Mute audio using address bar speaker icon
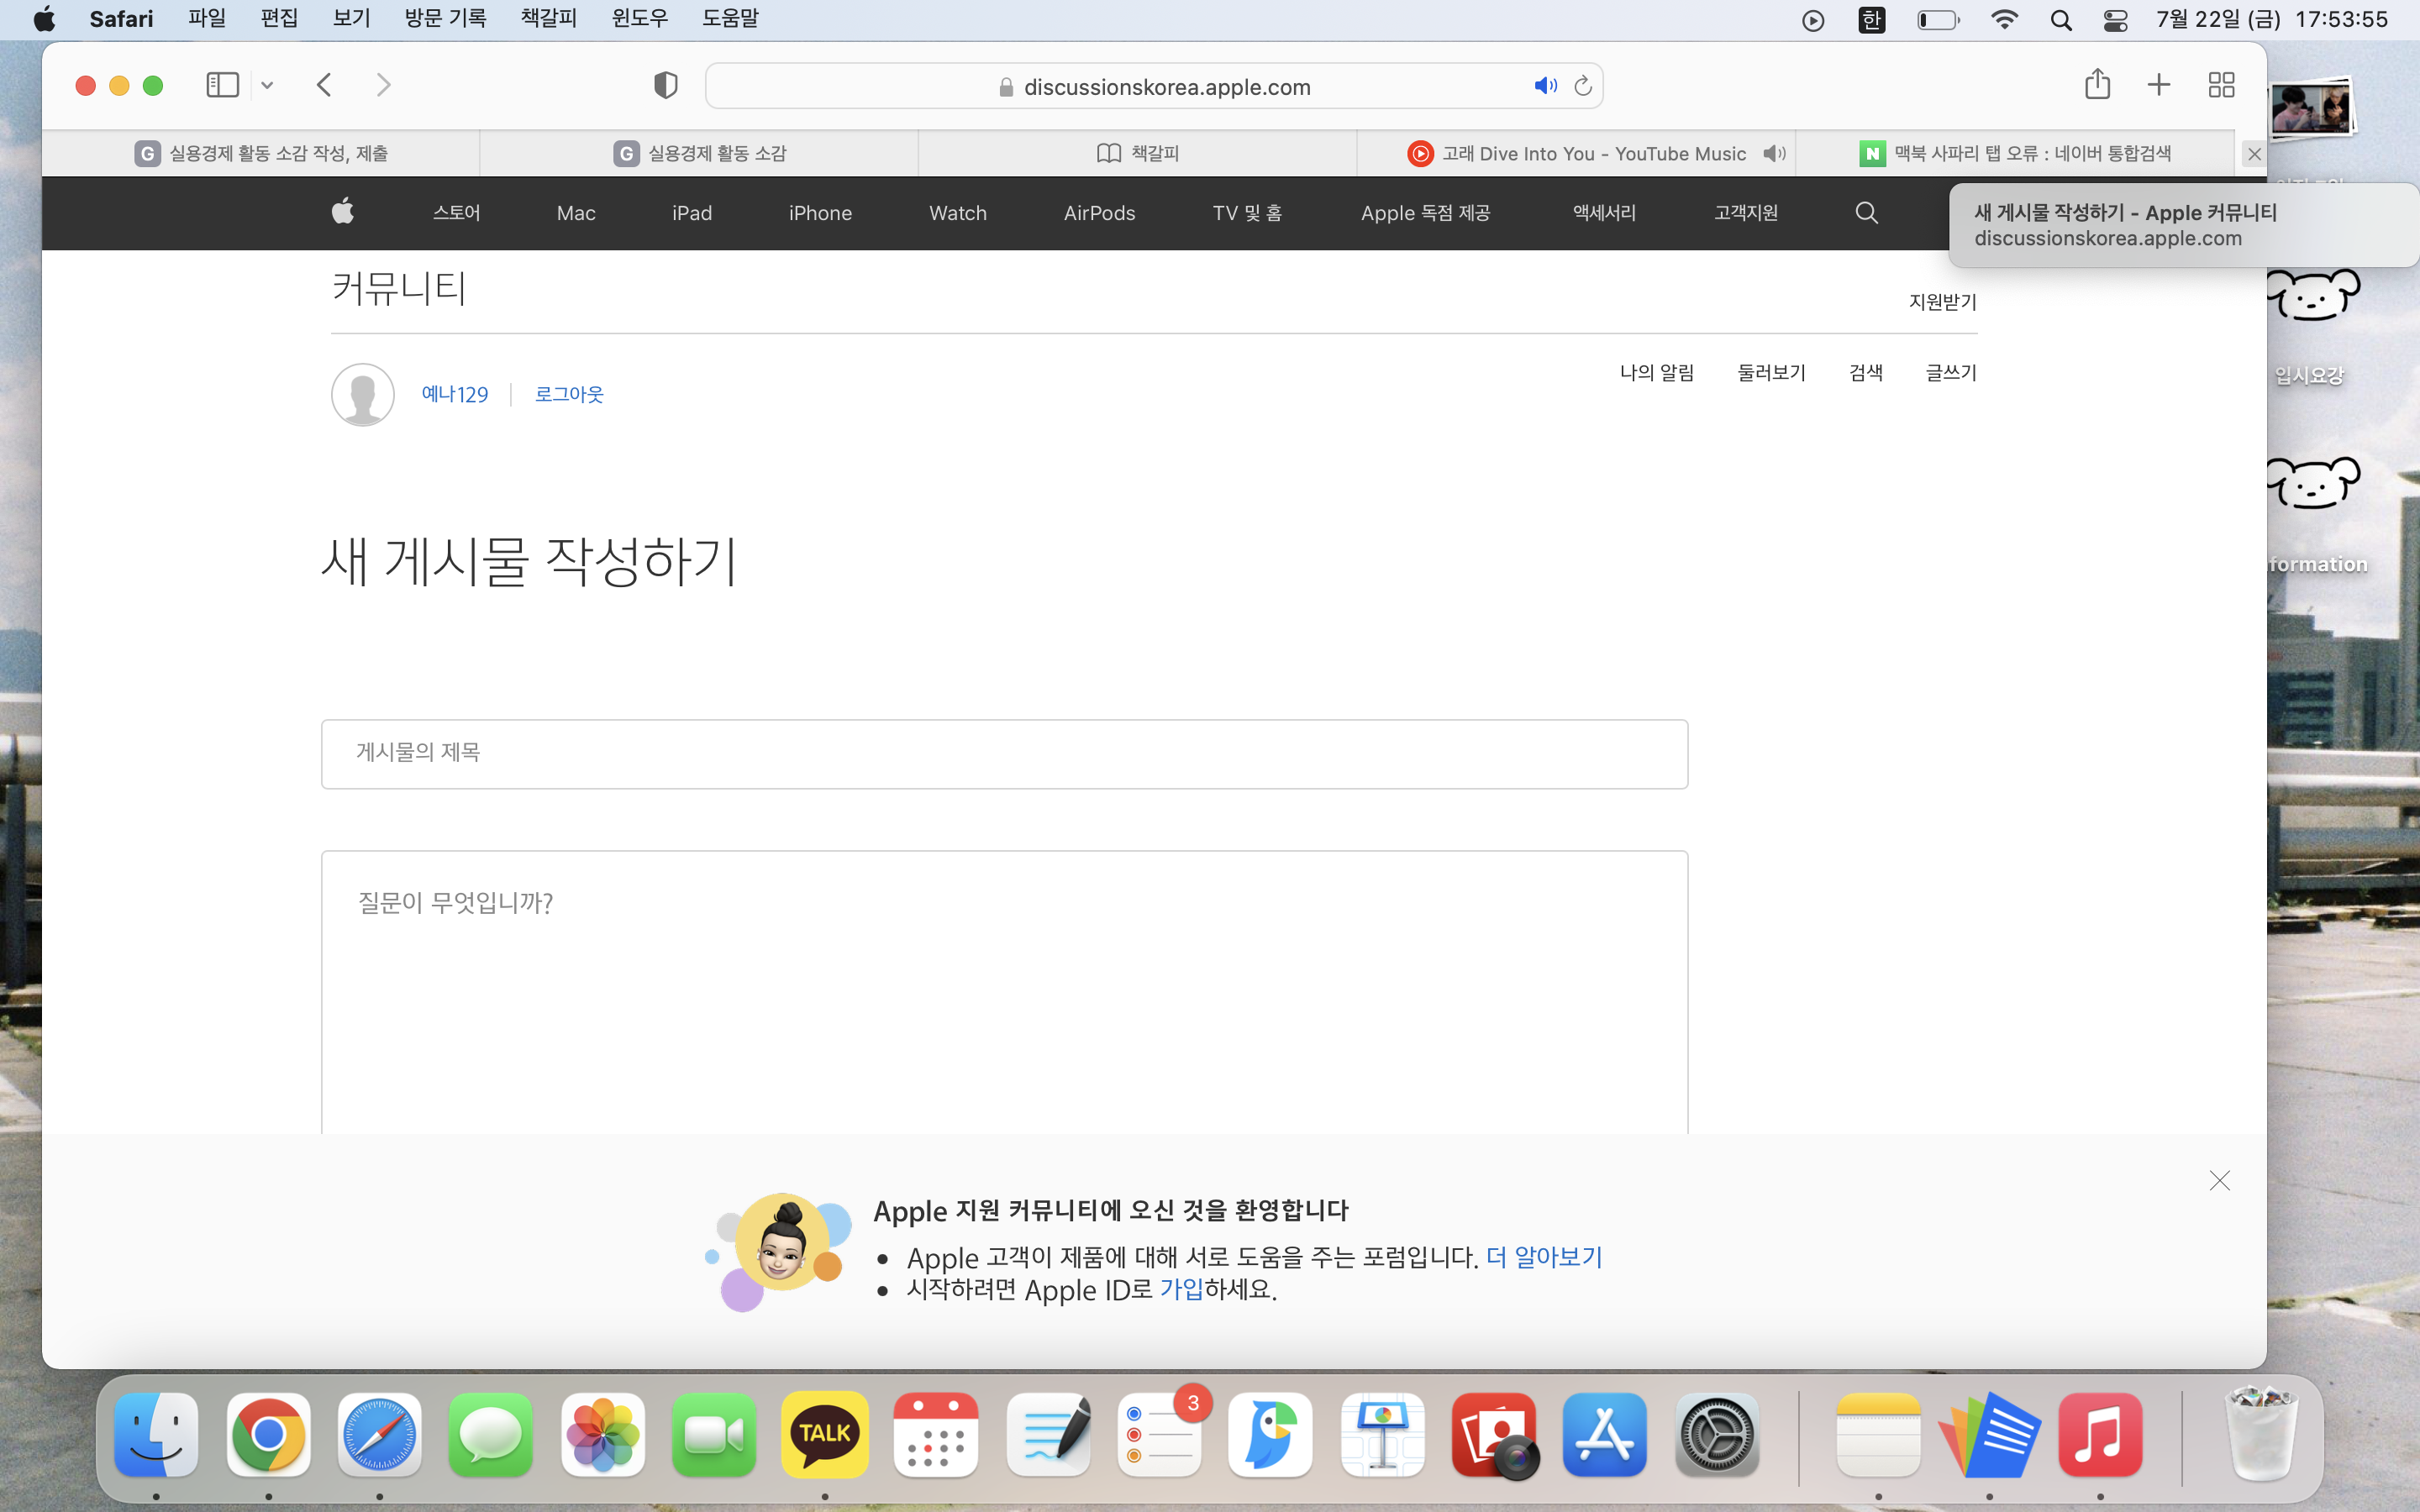Image resolution: width=2420 pixels, height=1512 pixels. coord(1545,86)
